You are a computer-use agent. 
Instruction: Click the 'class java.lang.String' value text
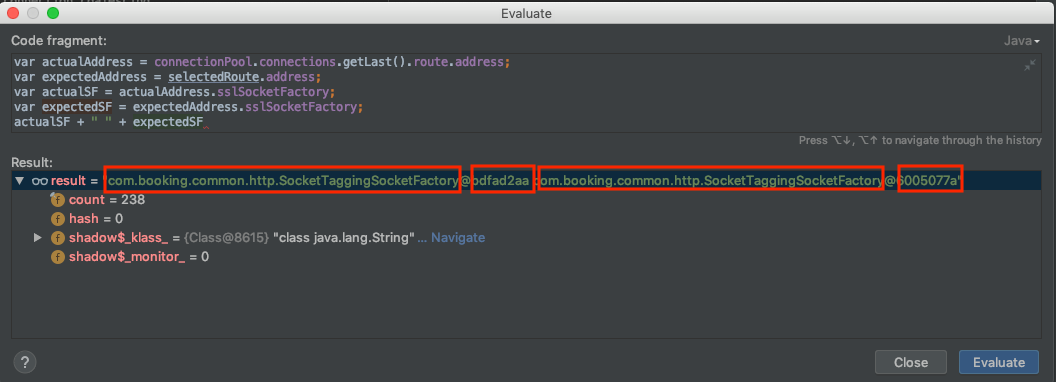(x=343, y=238)
